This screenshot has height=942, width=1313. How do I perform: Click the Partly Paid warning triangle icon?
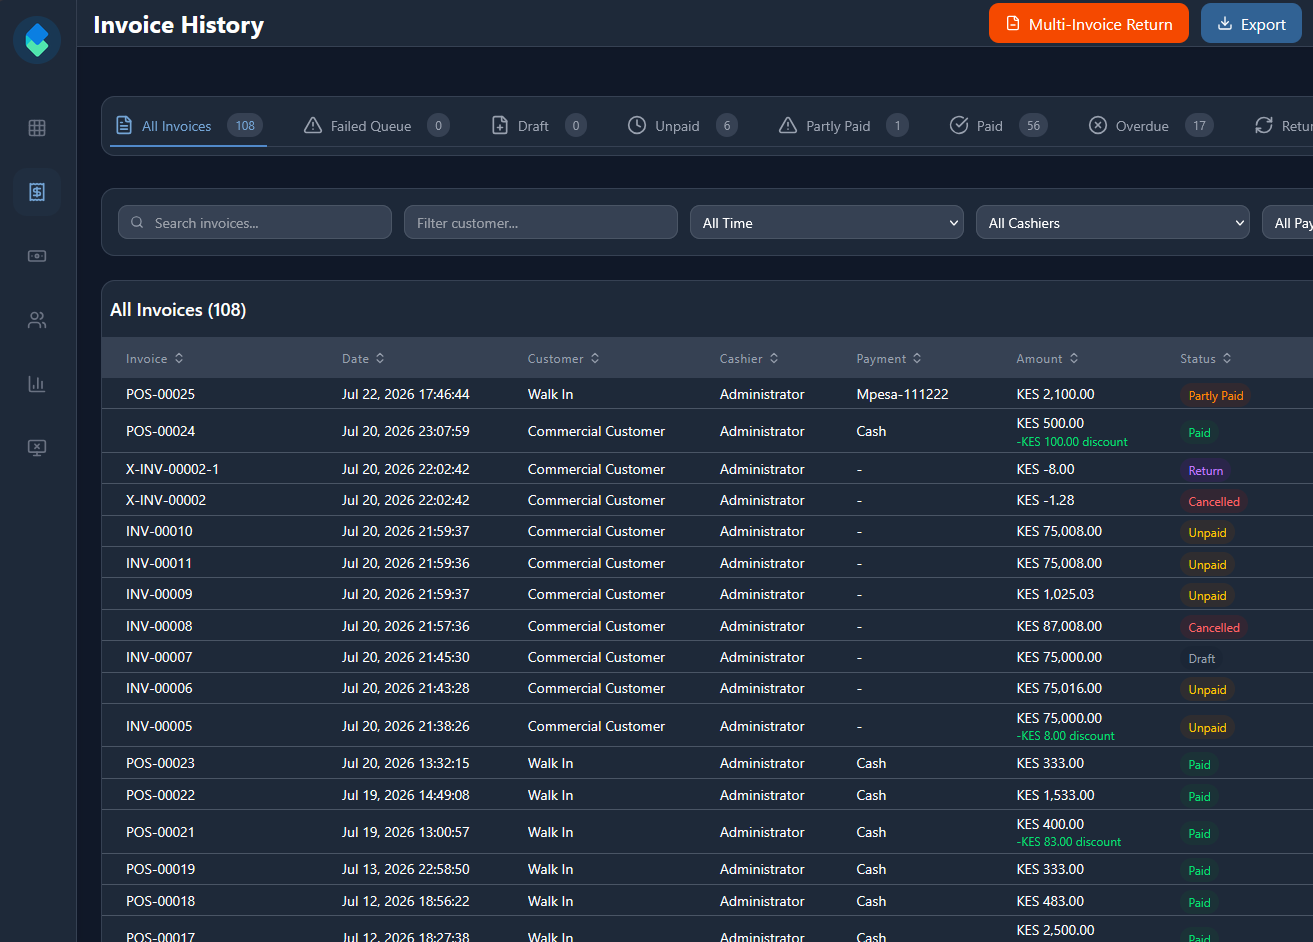pos(788,125)
